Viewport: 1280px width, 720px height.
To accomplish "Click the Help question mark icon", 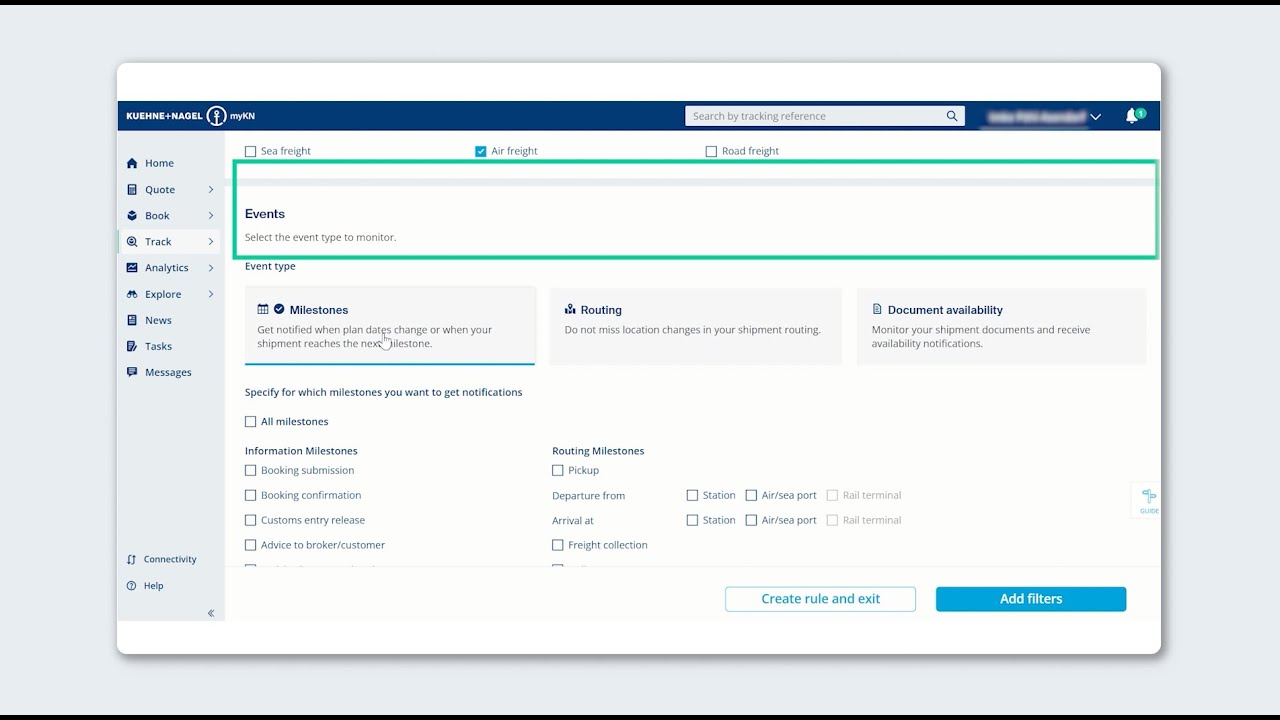I will 131,586.
